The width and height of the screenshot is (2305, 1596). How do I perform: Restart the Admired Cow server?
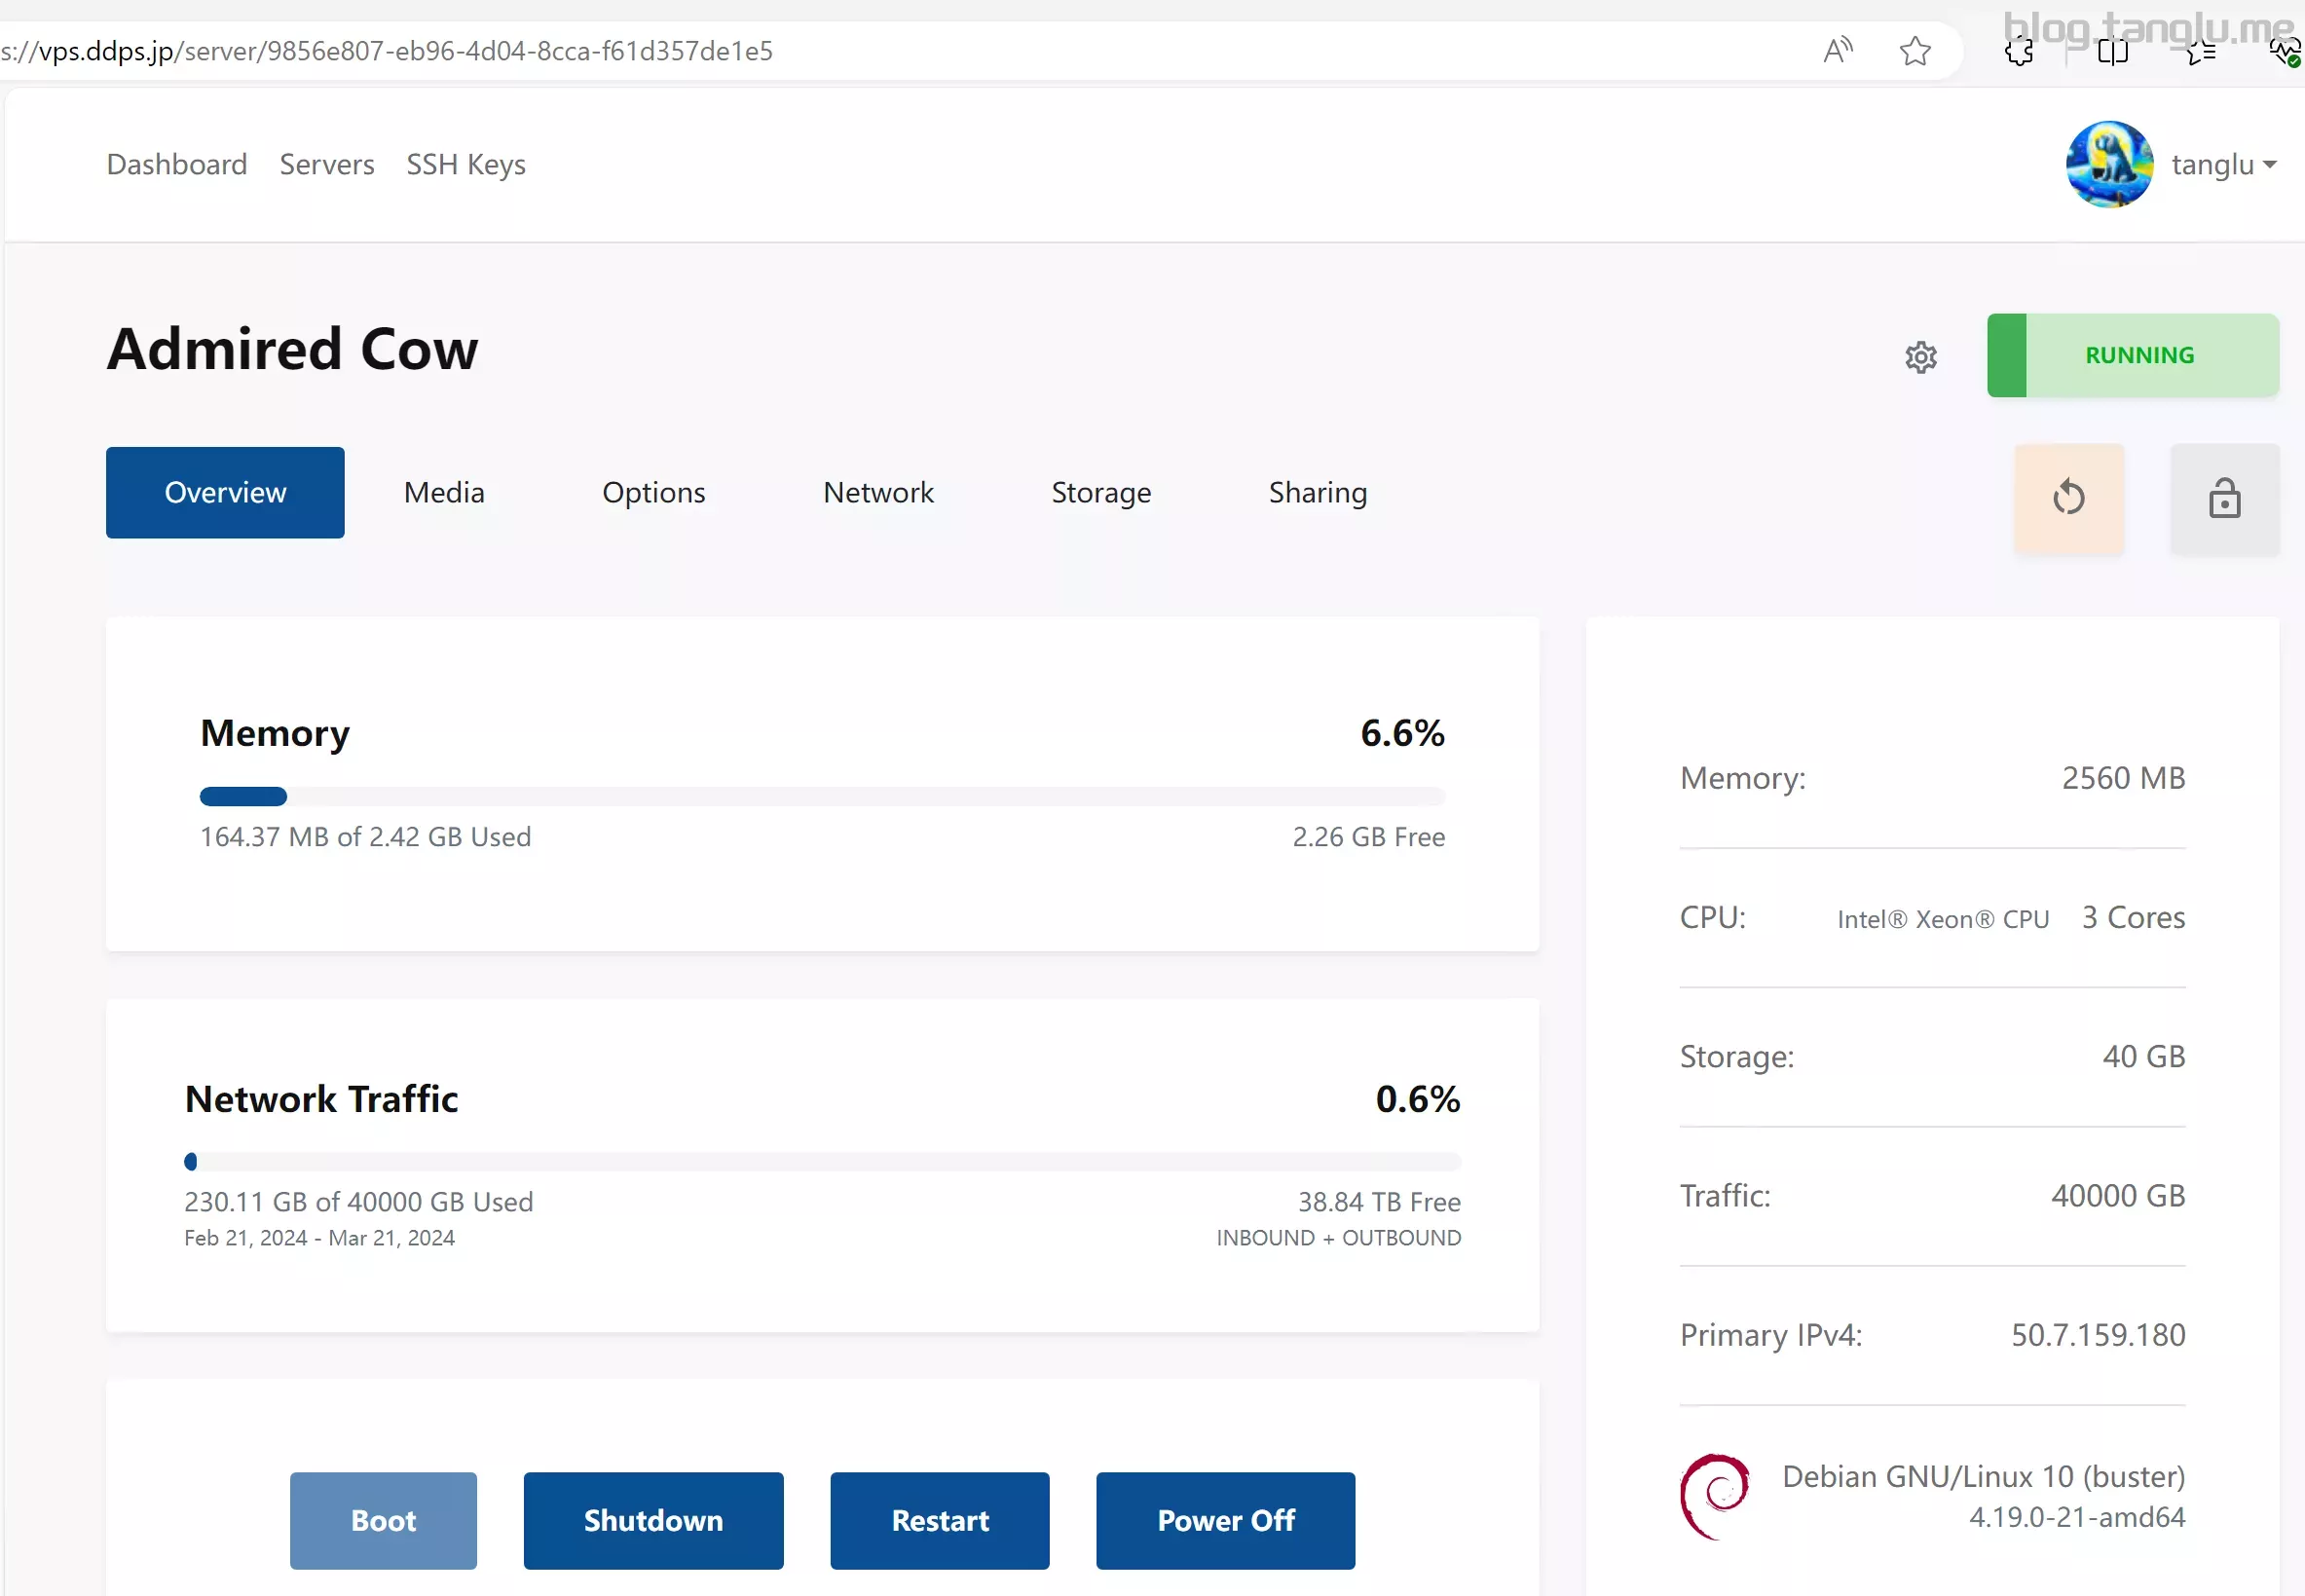click(939, 1520)
